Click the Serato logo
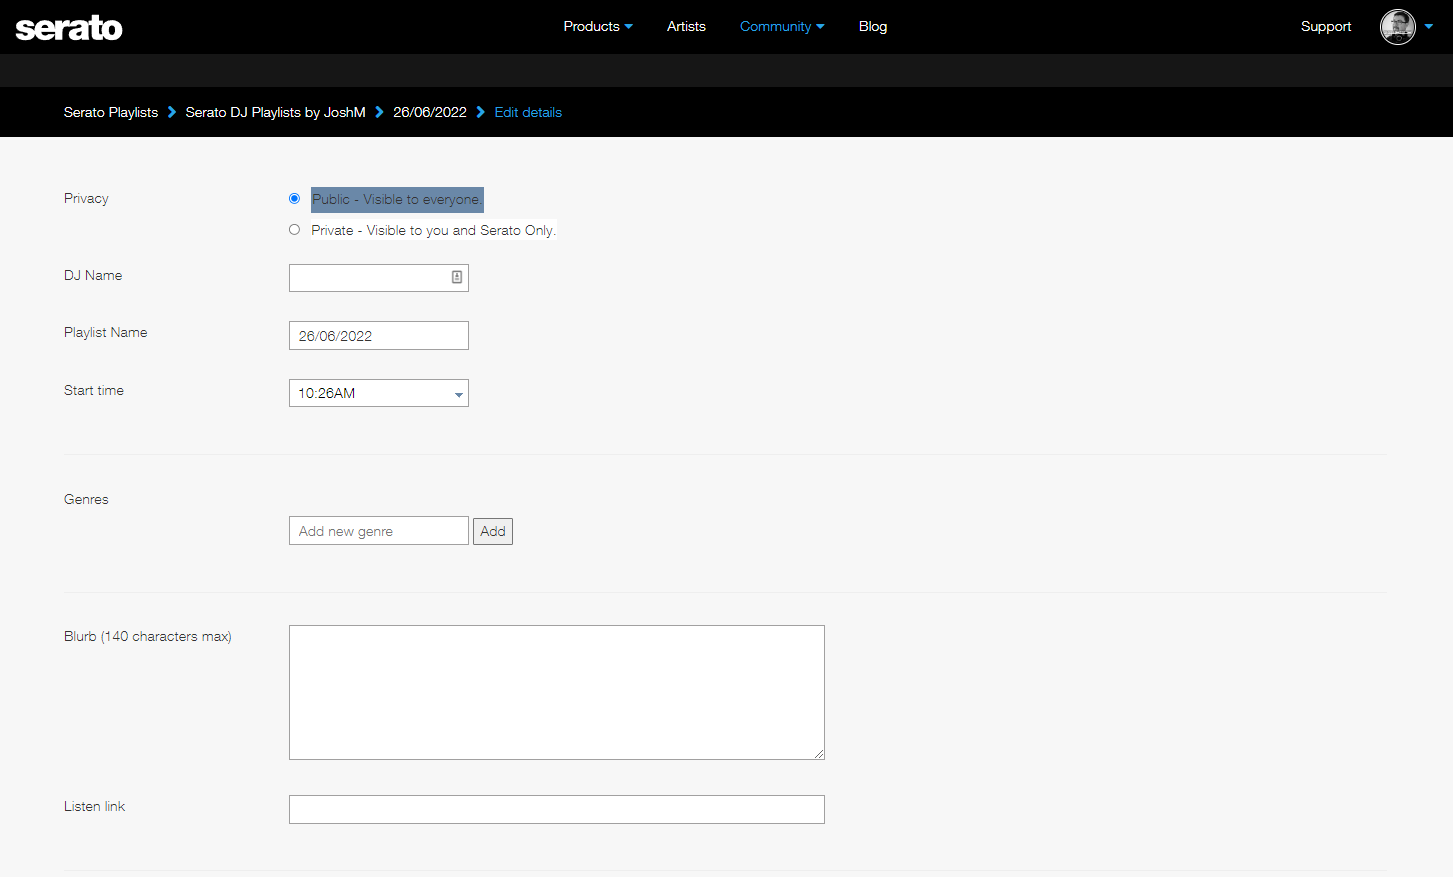The height and width of the screenshot is (877, 1453). 69,28
